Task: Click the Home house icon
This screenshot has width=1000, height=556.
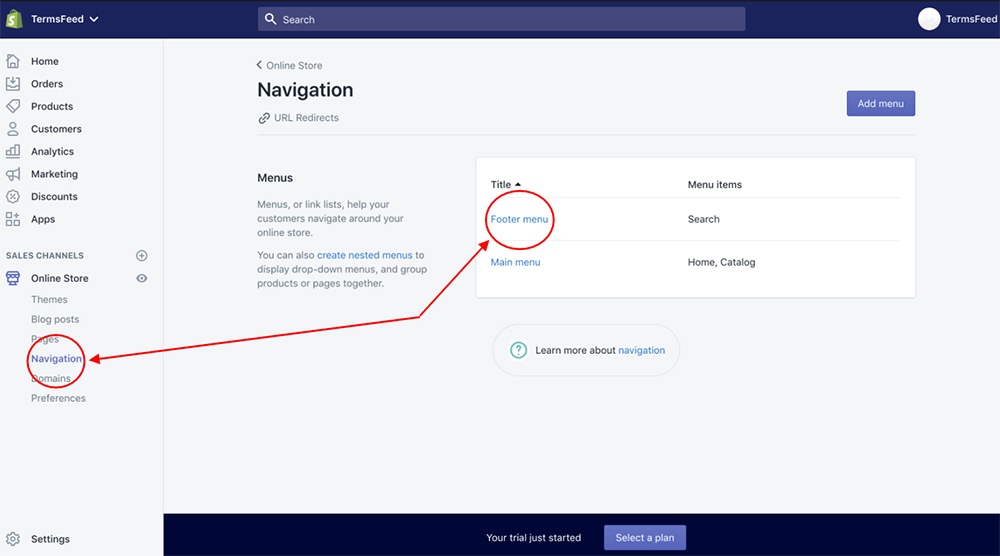Action: coord(13,61)
